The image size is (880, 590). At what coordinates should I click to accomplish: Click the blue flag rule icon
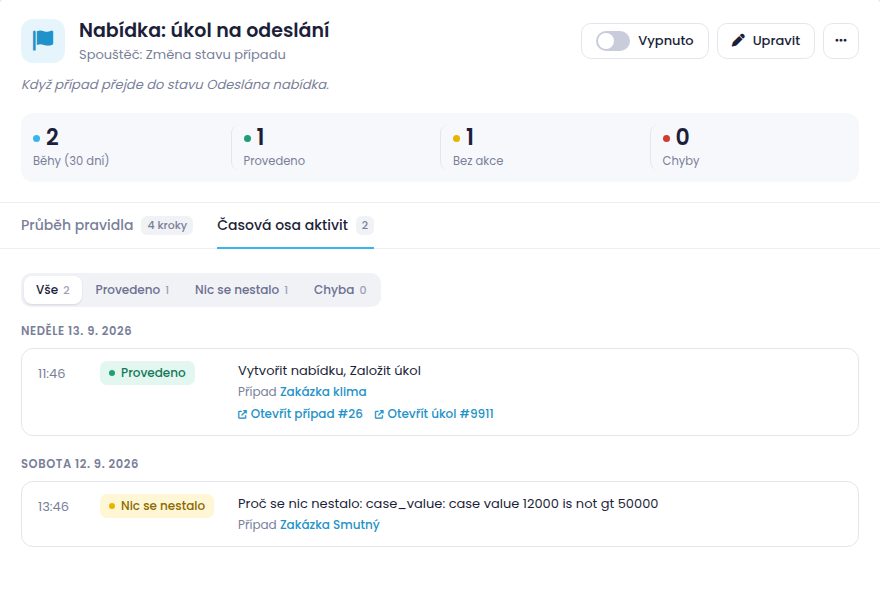[x=43, y=41]
